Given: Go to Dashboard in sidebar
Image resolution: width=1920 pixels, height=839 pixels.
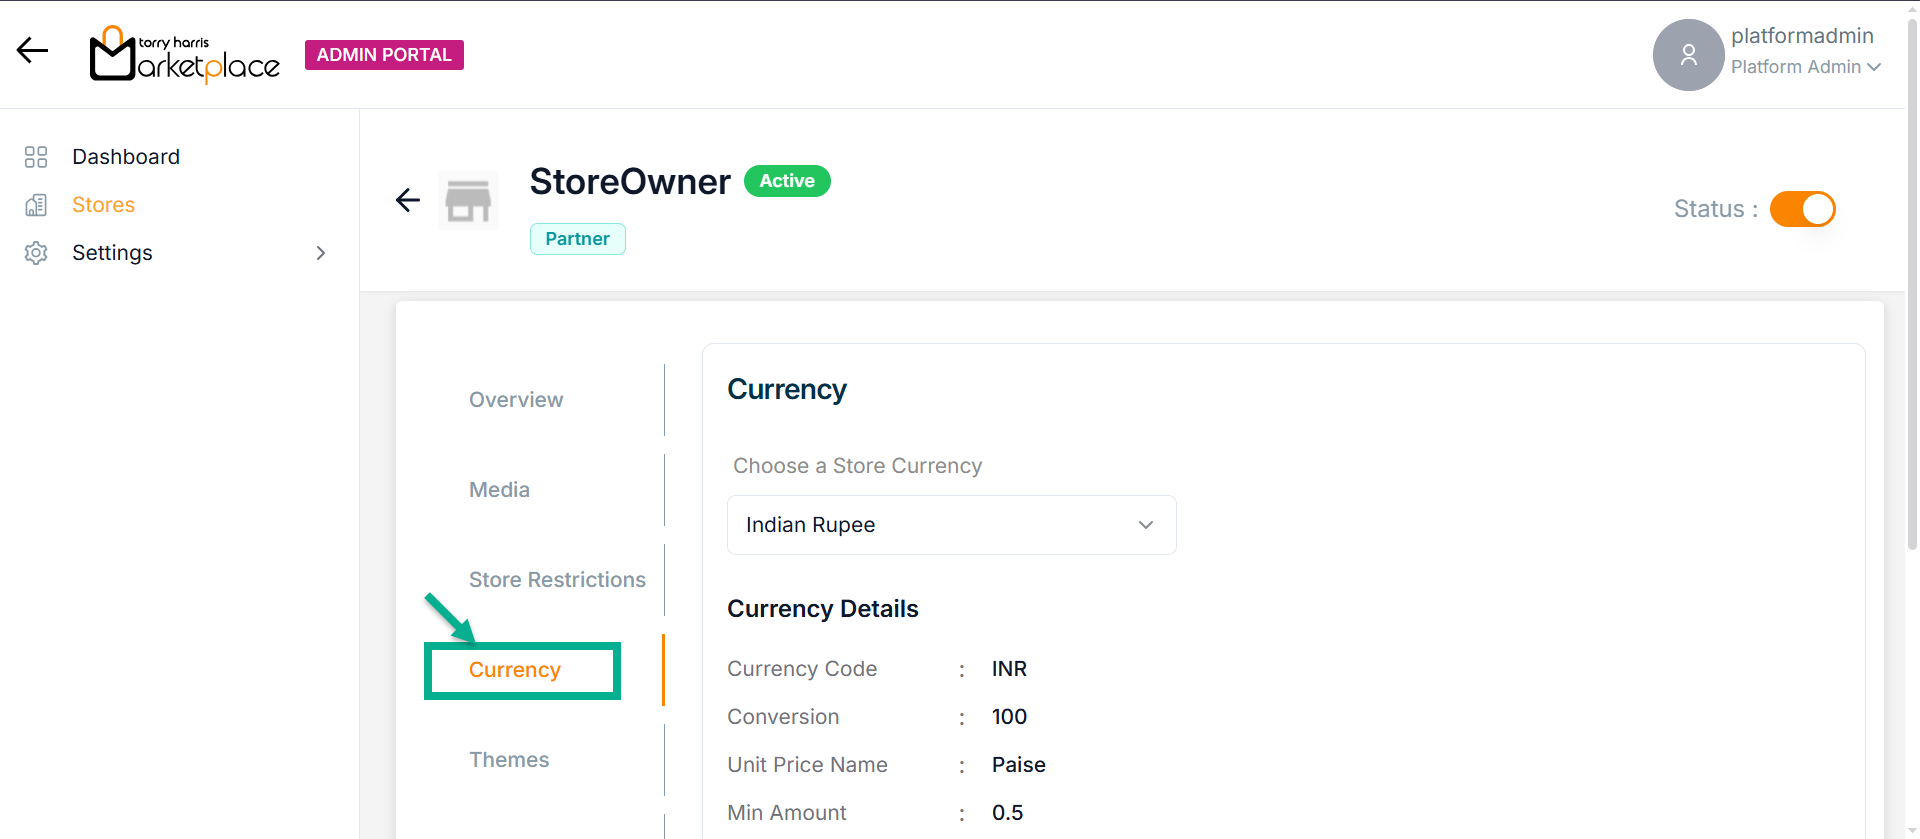Looking at the screenshot, I should pyautogui.click(x=126, y=157).
